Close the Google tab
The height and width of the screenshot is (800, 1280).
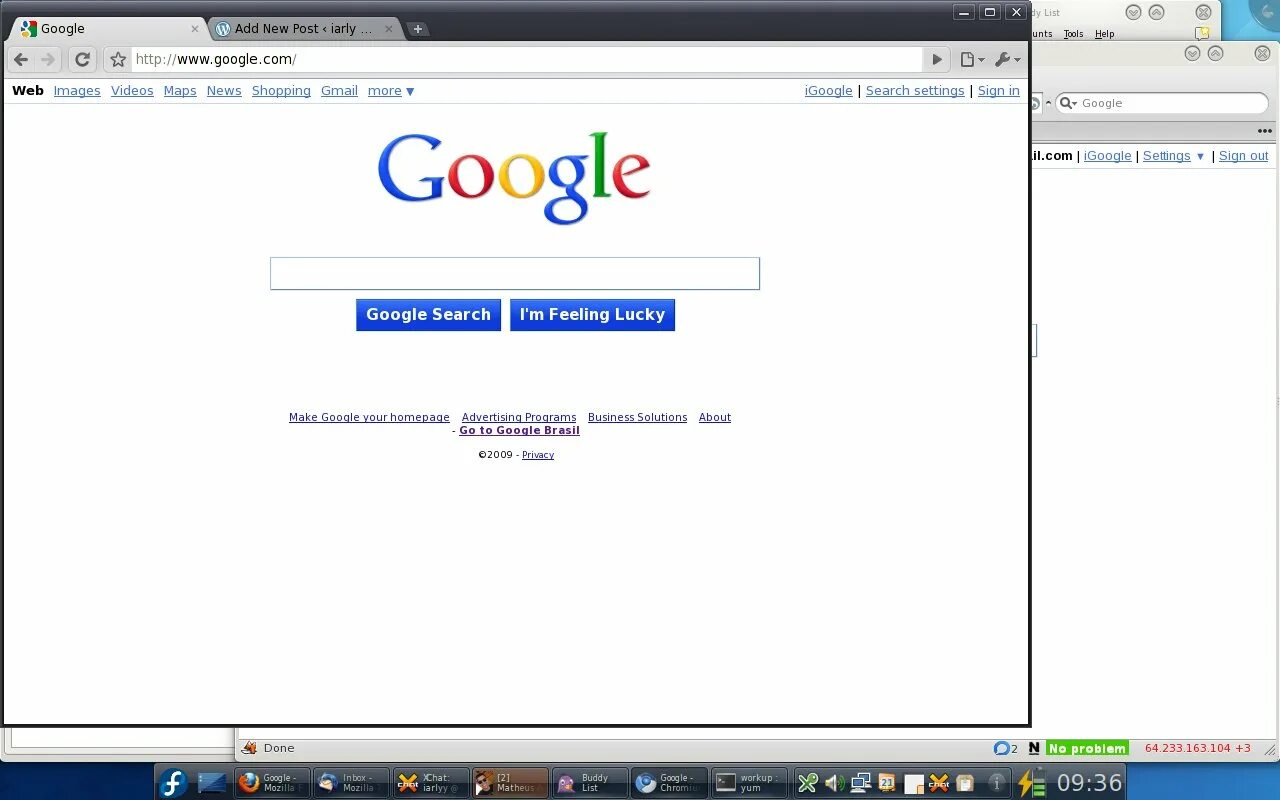click(x=195, y=29)
